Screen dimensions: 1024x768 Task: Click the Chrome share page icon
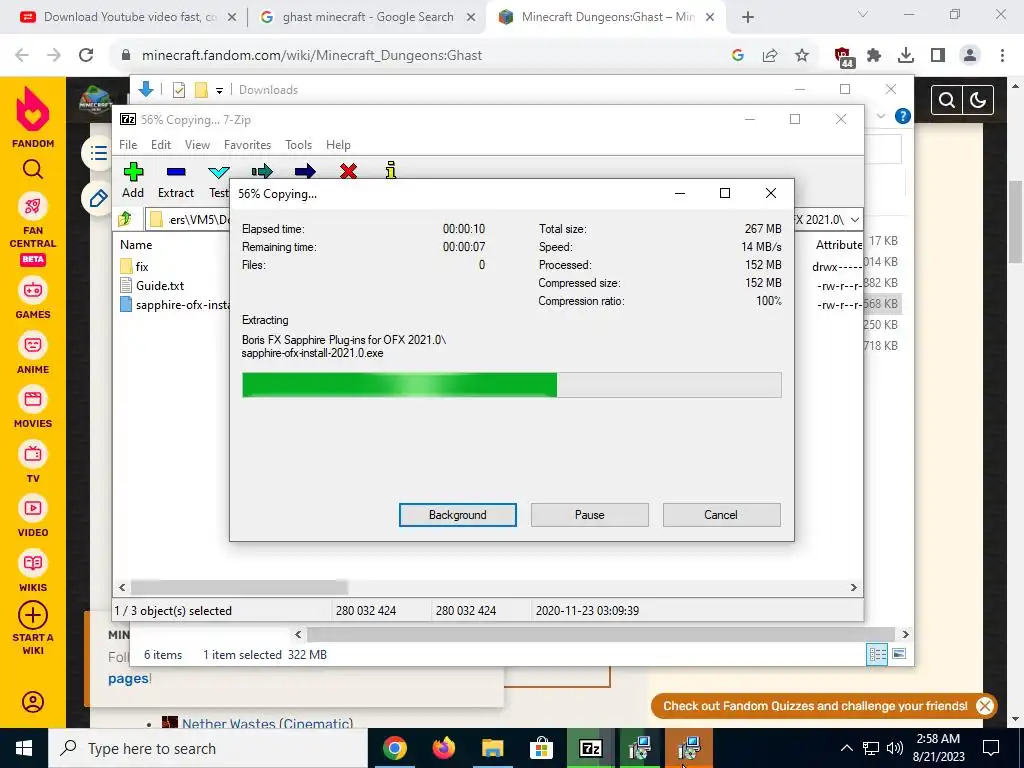(x=770, y=56)
